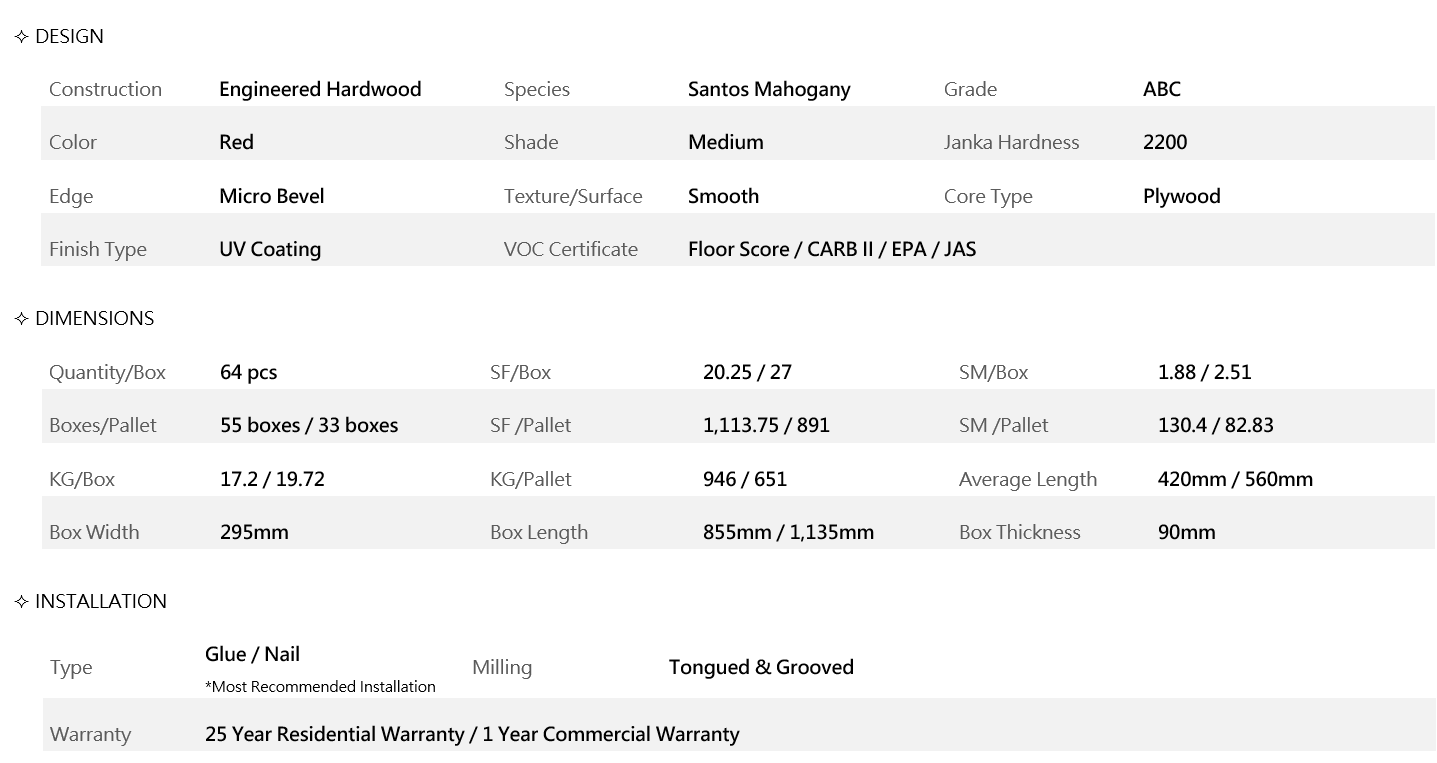
Task: Click the 64 pcs quantity value
Action: point(248,372)
